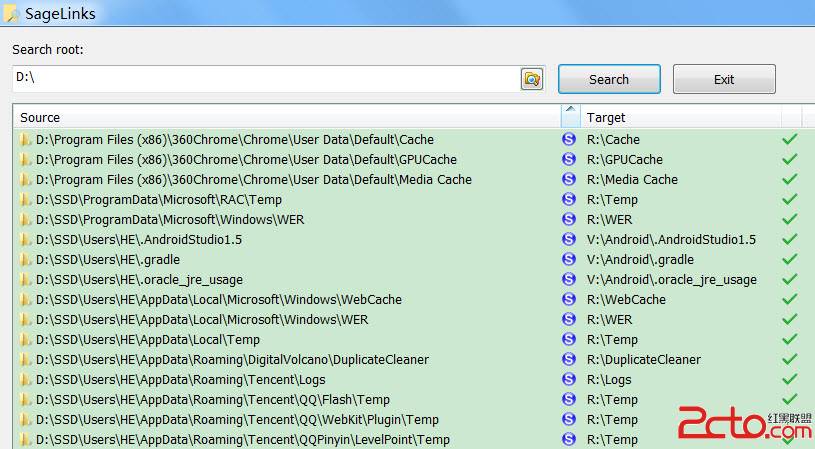The image size is (815, 449).
Task: Click green checkmark of R:\DuplicateCleaner row
Action: point(790,359)
